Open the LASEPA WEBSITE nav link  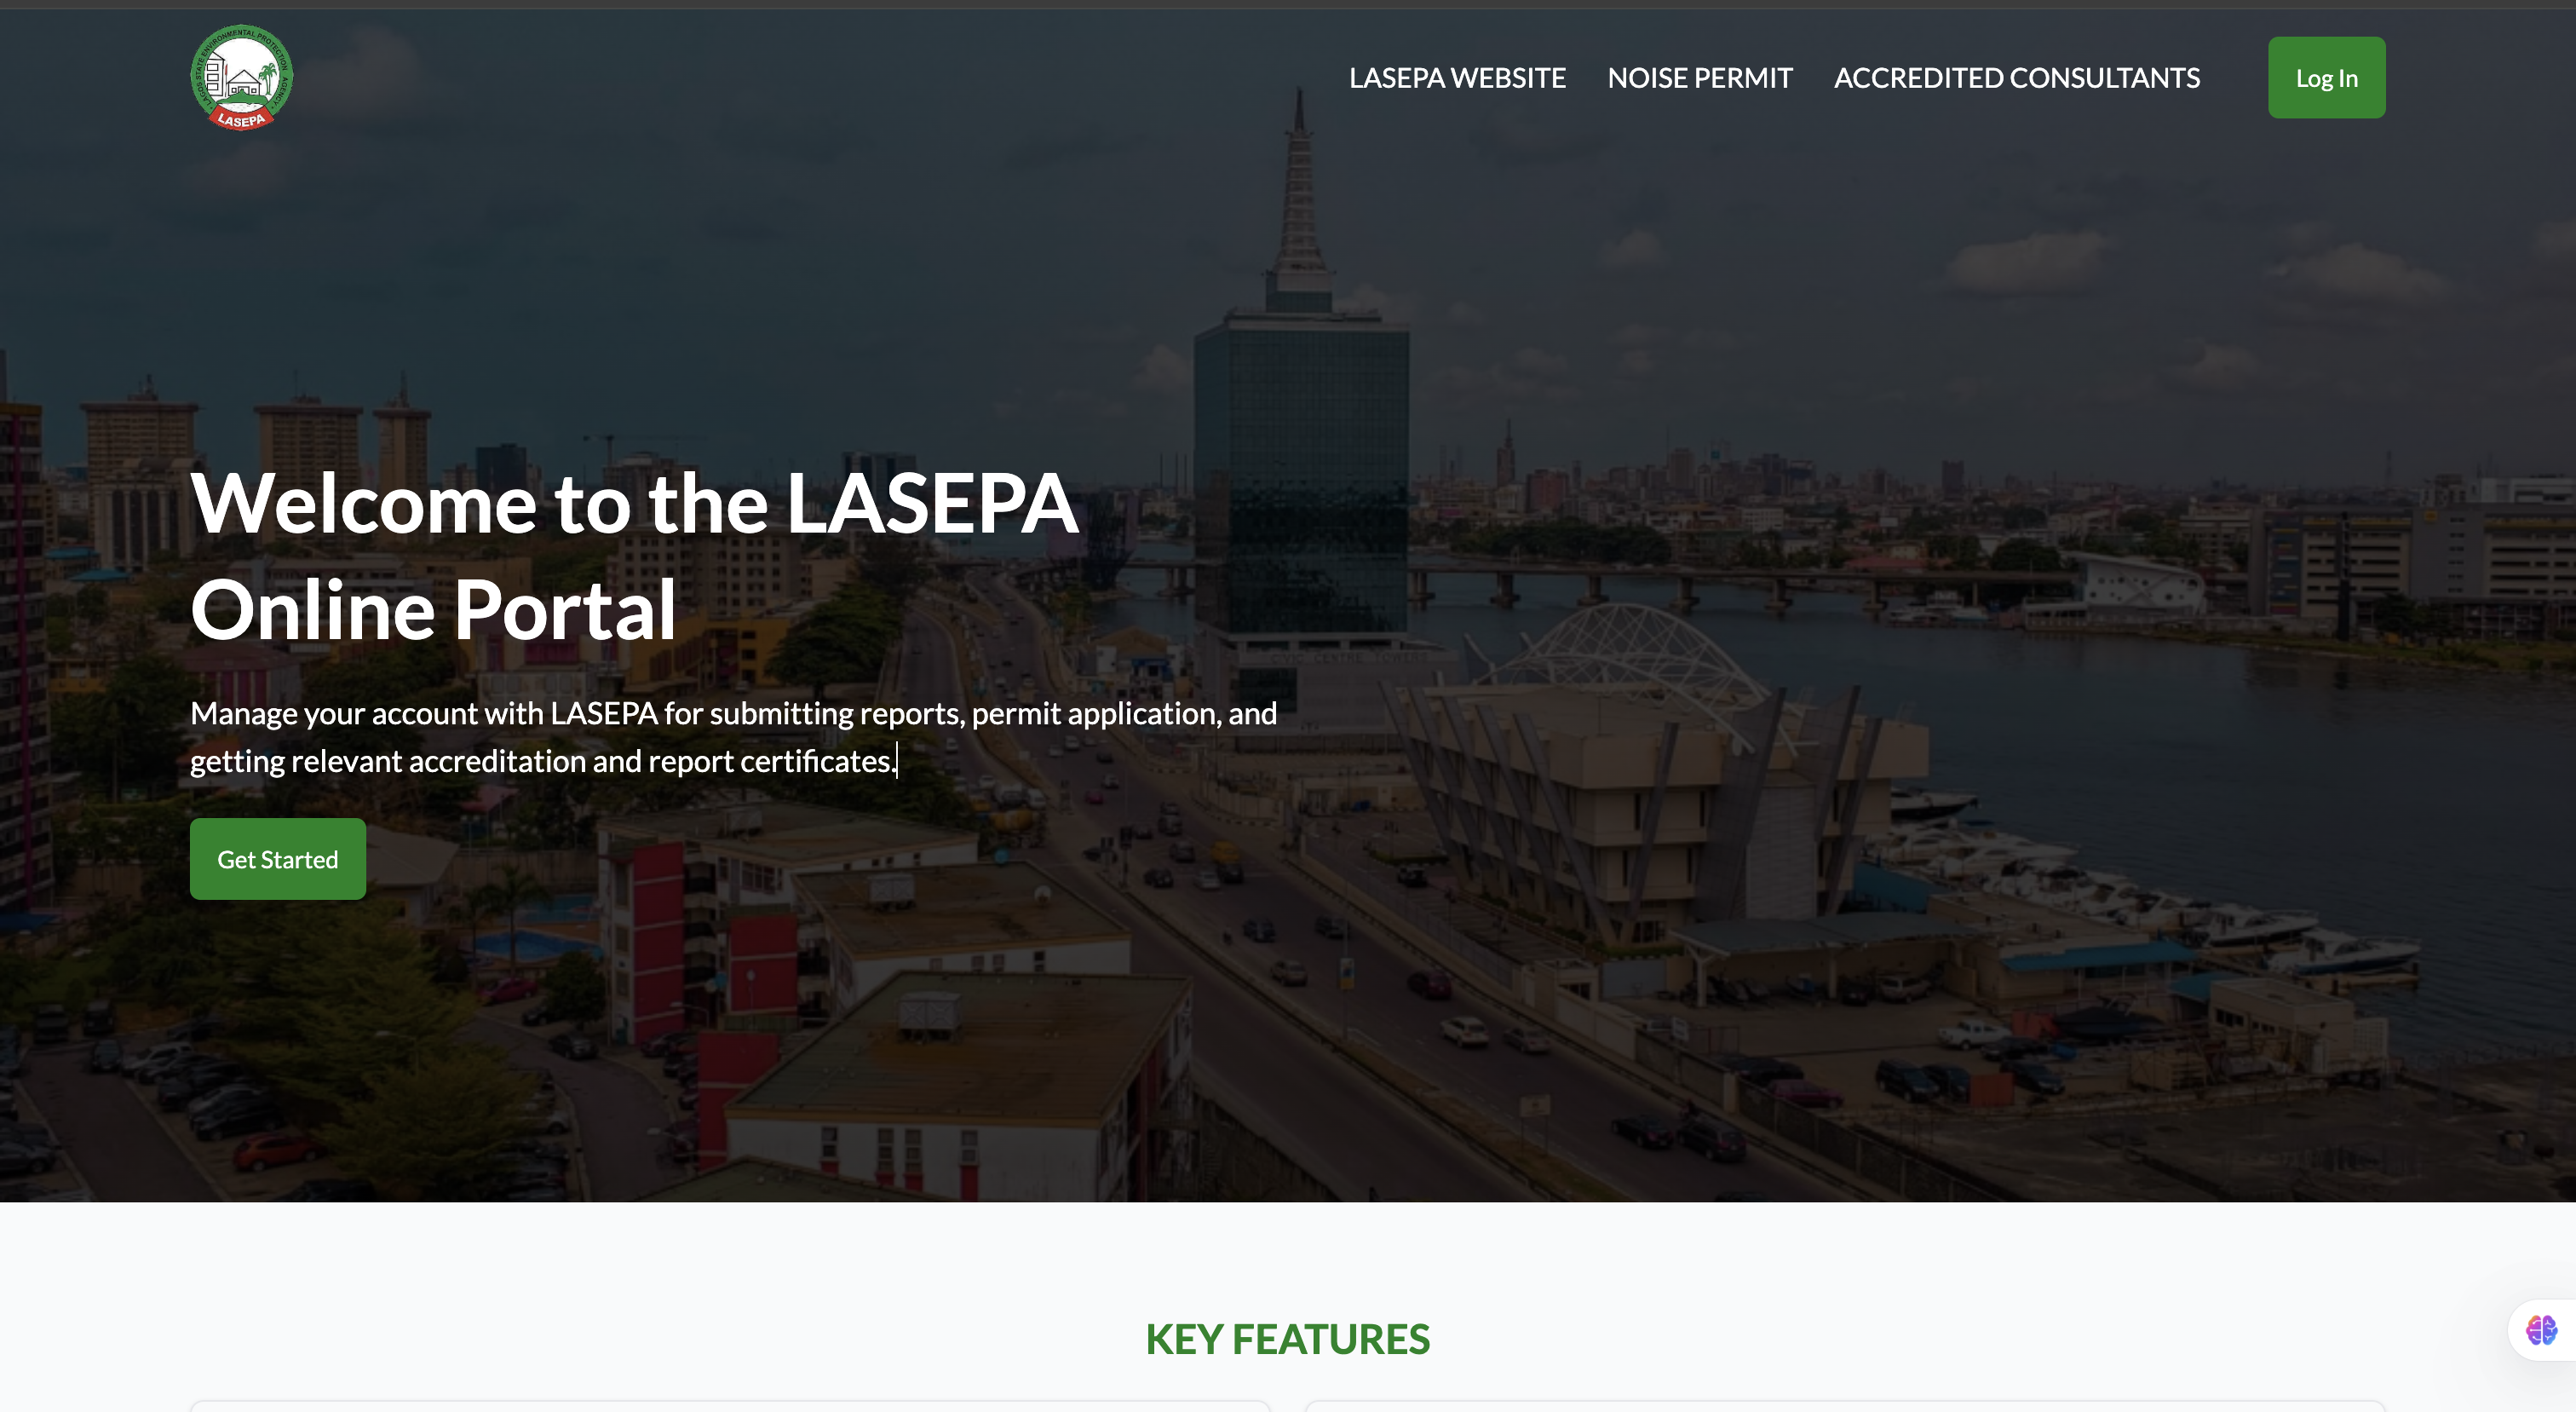pyautogui.click(x=1457, y=78)
